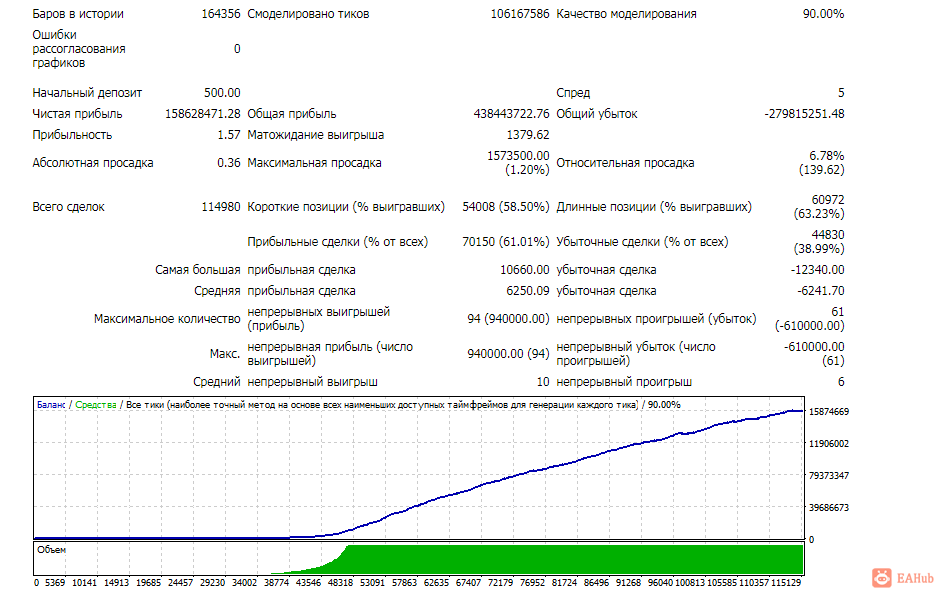This screenshot has height=593, width=943.
Task: Click the 'Чистая прибыль' label
Action: (77, 114)
